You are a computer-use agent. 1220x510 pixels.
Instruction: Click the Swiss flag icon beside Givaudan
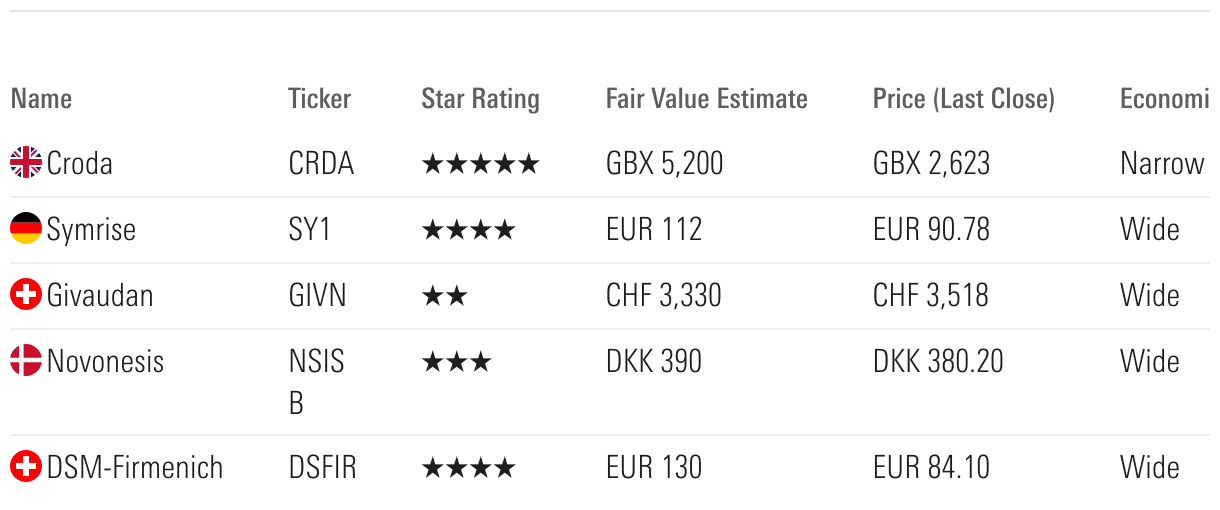[26, 295]
